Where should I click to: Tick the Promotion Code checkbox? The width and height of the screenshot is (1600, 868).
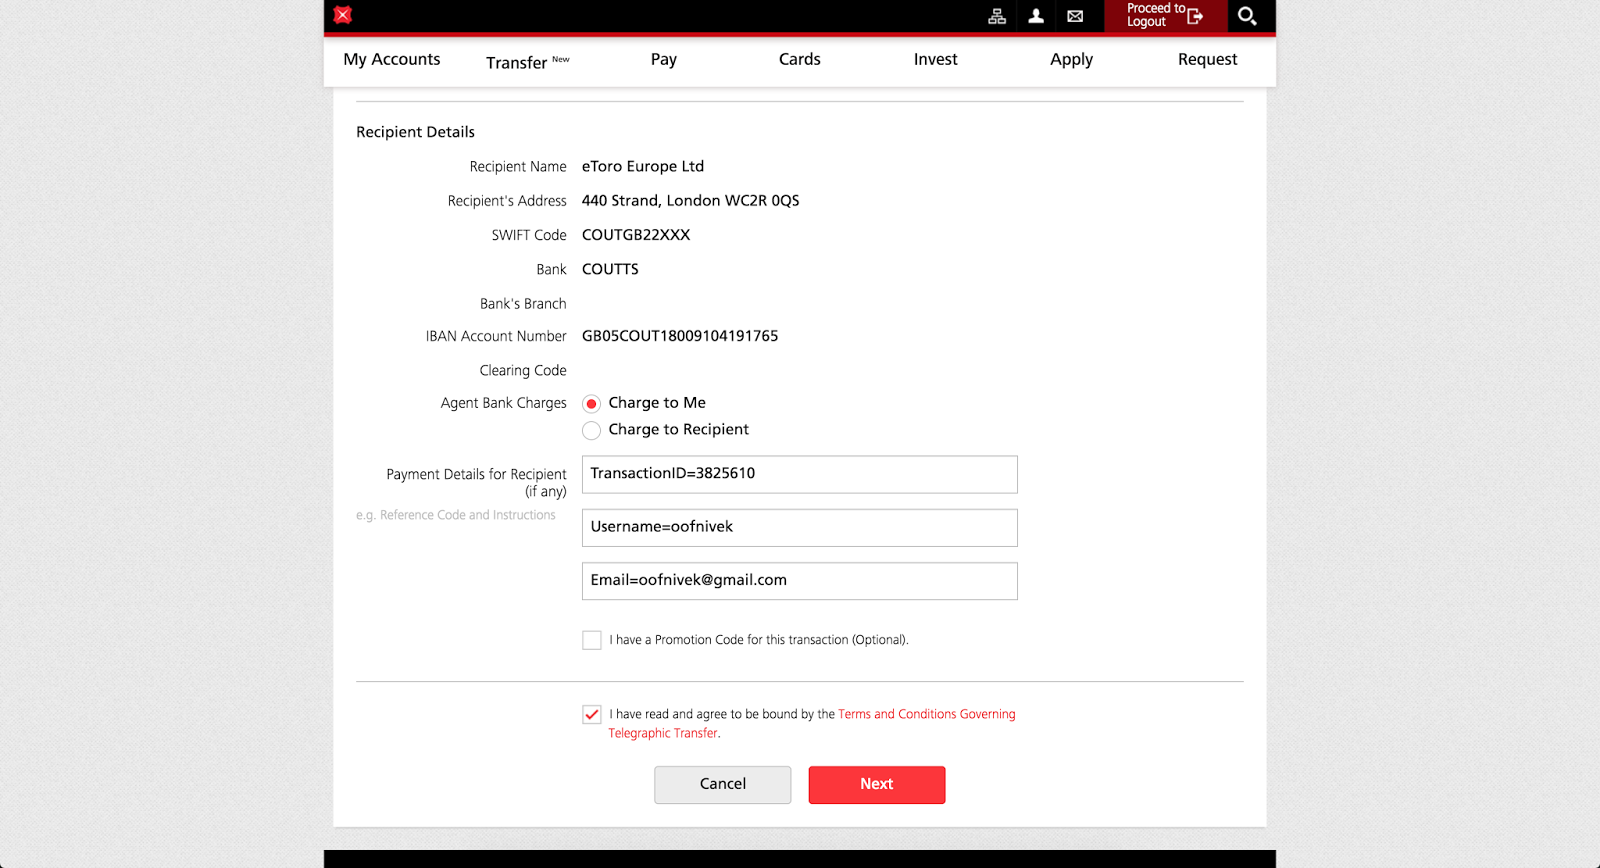[592, 640]
